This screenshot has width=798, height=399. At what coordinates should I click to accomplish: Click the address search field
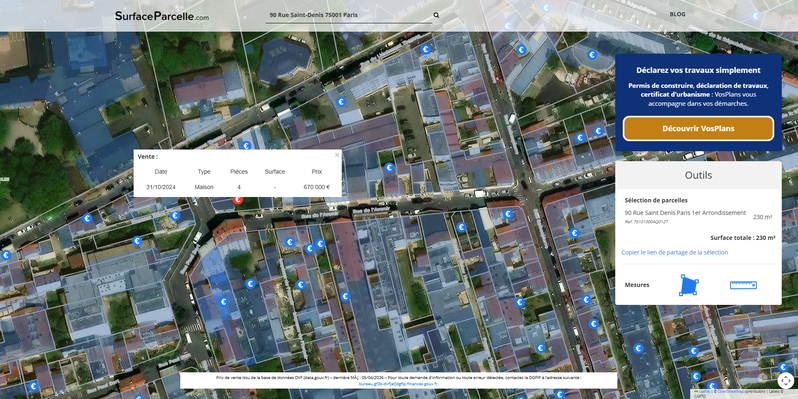point(350,15)
